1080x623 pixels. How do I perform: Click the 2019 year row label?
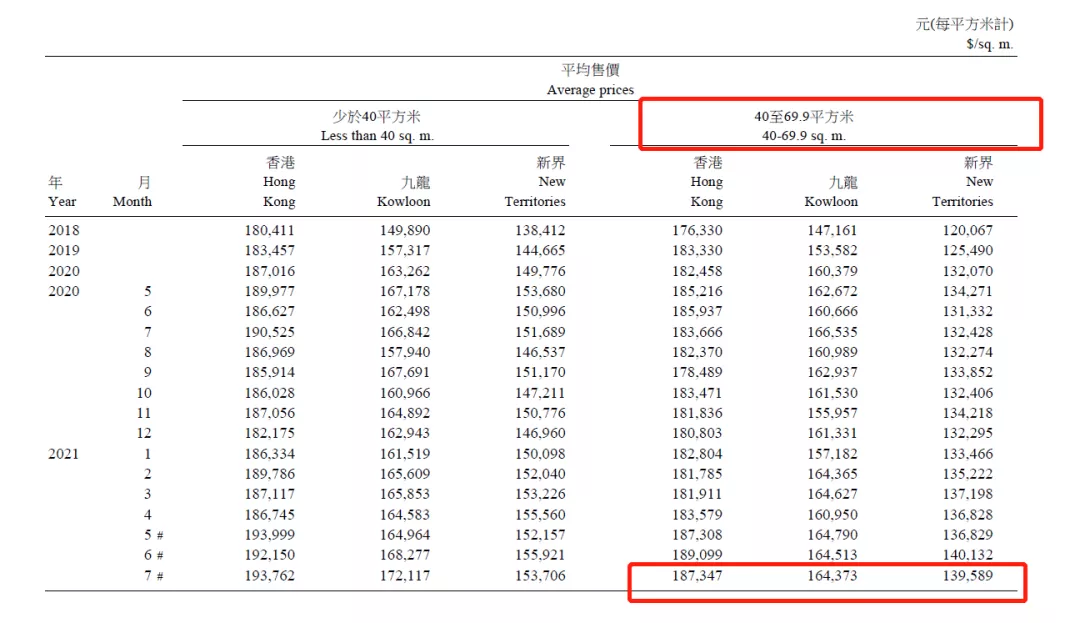pos(63,250)
